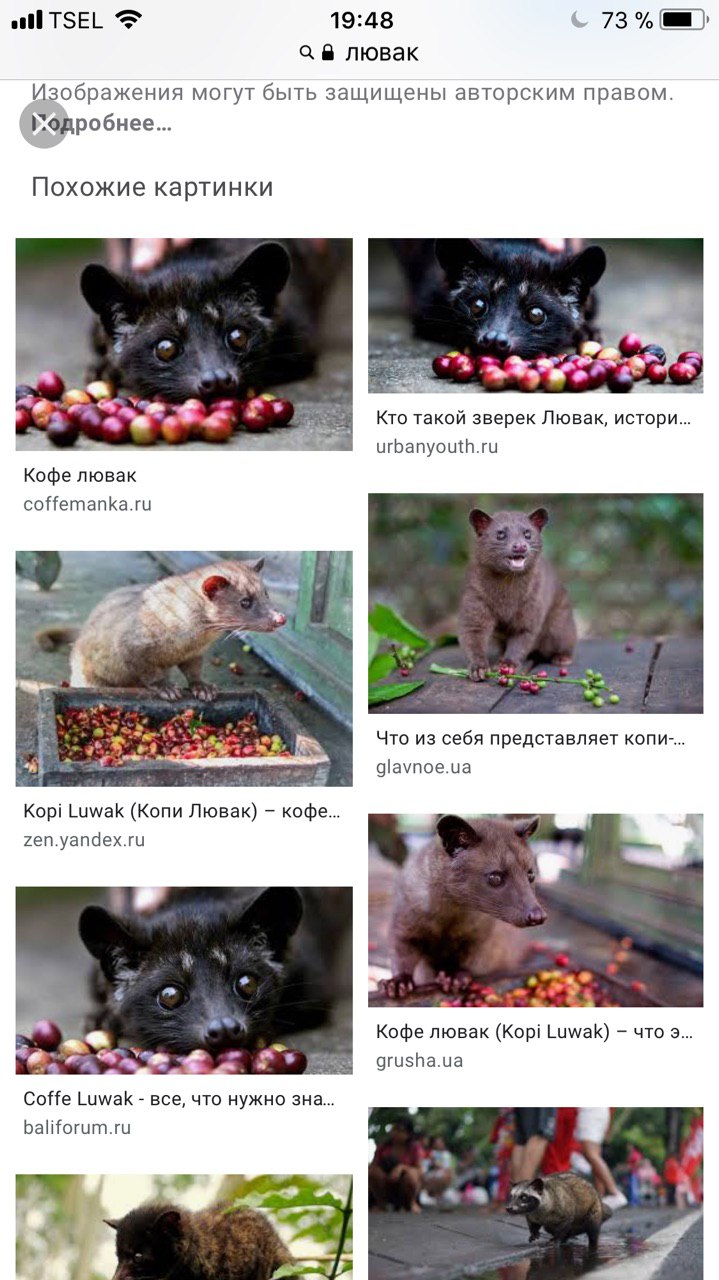Tap the do-not-disturb moon icon
Viewport: 719px width, 1280px height.
[x=579, y=19]
